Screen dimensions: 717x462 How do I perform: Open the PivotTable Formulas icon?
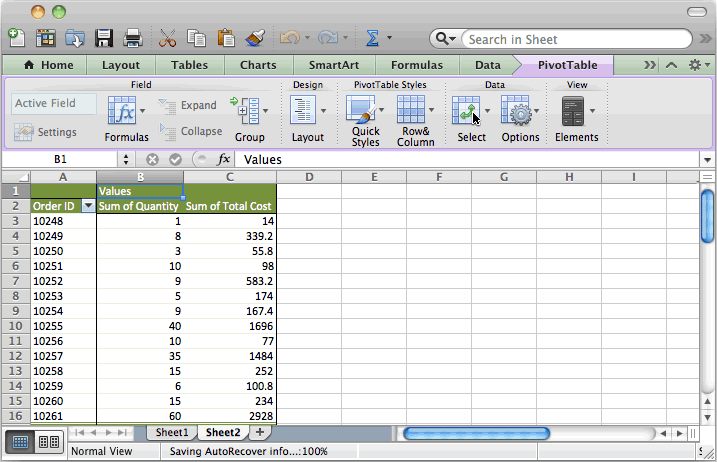[121, 110]
